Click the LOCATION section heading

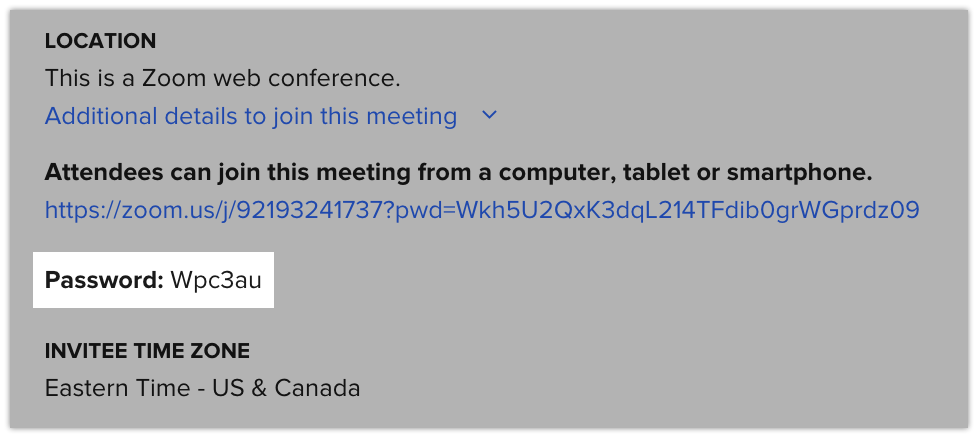100,41
